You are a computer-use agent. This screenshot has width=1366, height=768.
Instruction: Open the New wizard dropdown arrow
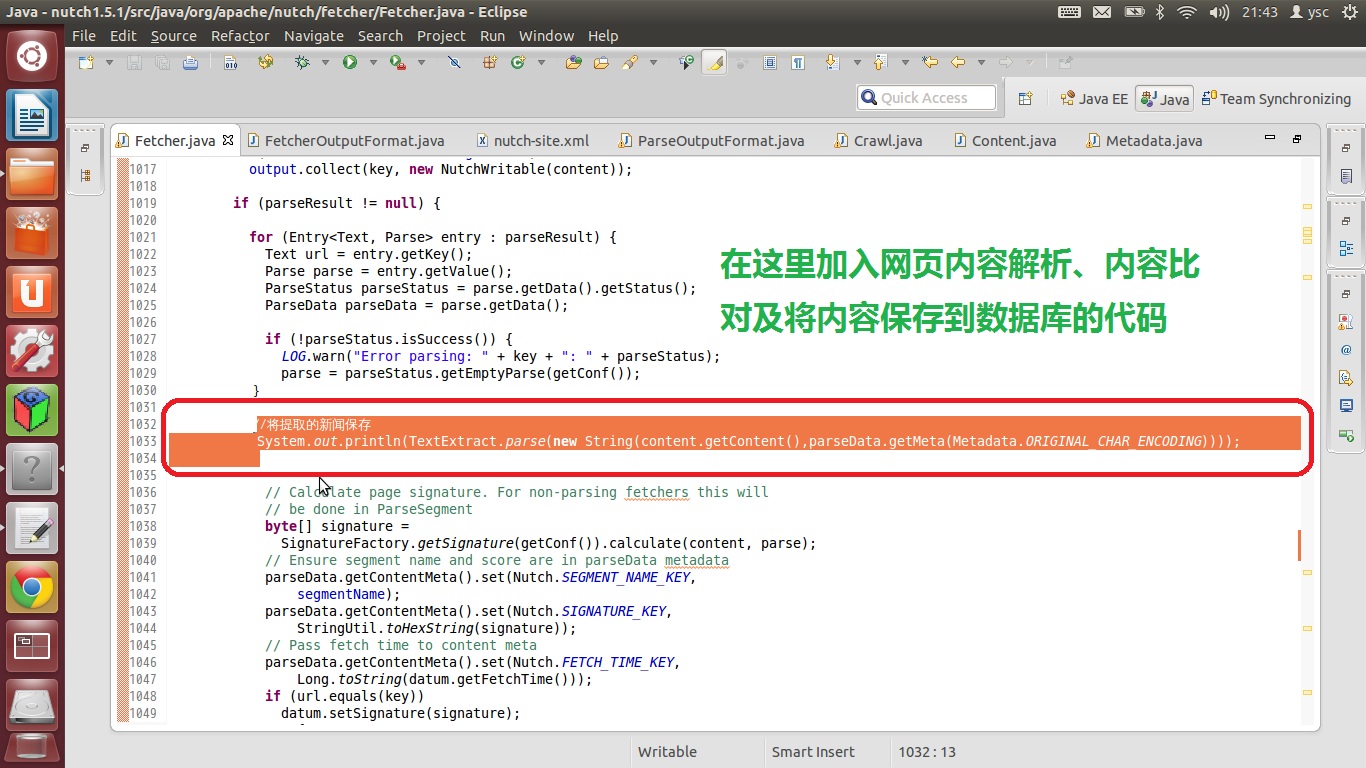(x=109, y=63)
